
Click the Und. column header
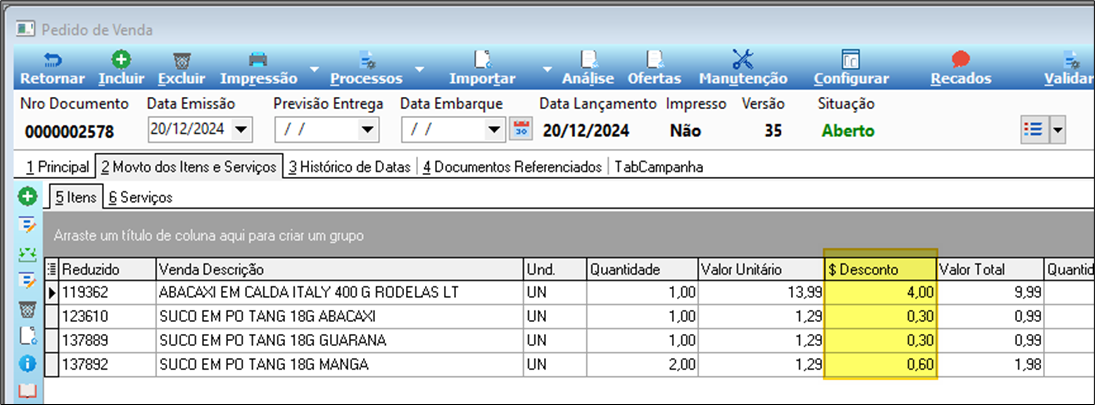click(x=554, y=270)
